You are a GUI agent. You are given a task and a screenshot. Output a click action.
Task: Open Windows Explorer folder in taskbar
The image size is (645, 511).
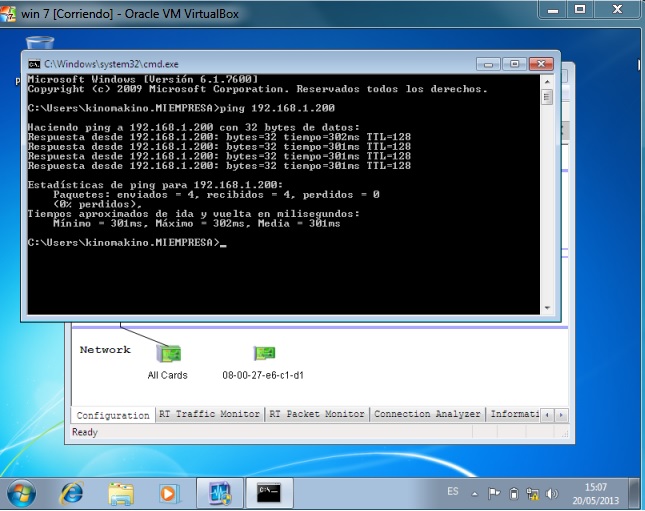click(121, 494)
